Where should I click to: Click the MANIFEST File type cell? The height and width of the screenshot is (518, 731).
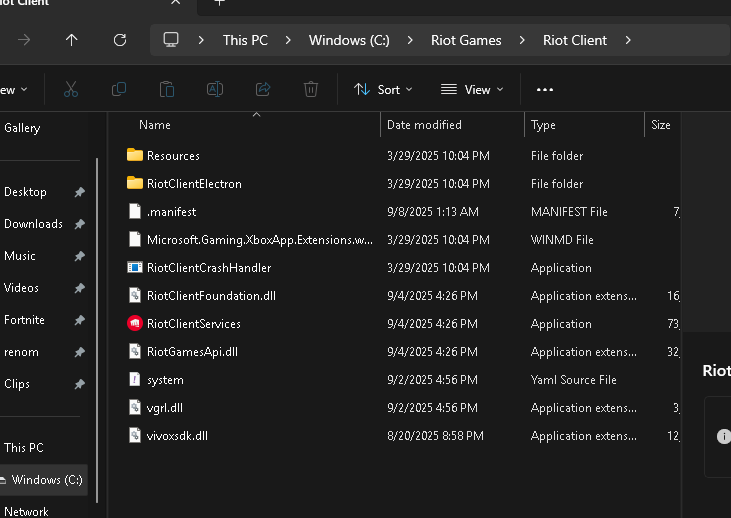[x=569, y=212]
